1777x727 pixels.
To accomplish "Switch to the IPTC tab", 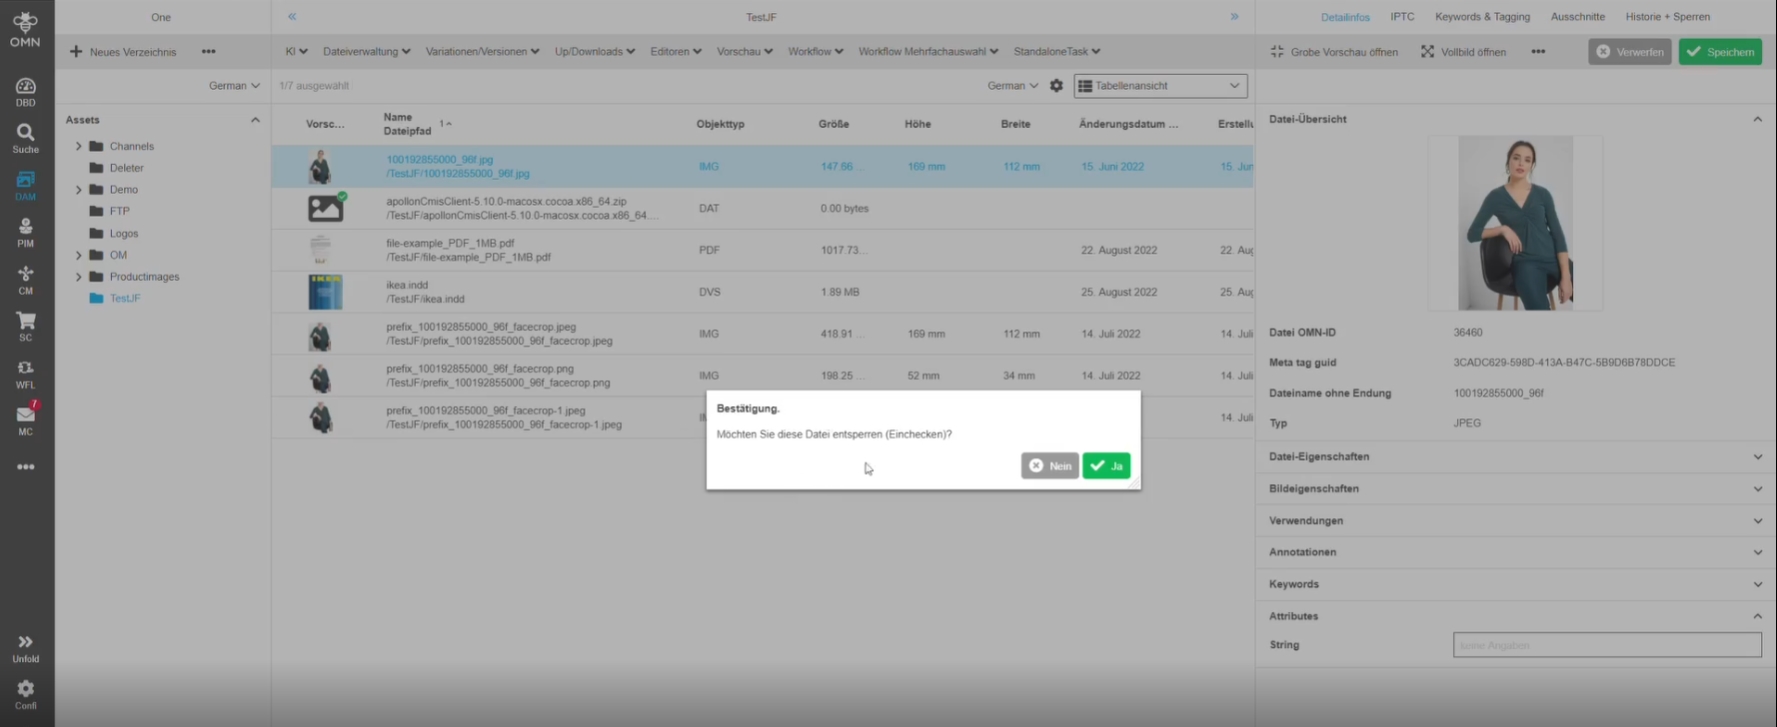I will point(1402,17).
